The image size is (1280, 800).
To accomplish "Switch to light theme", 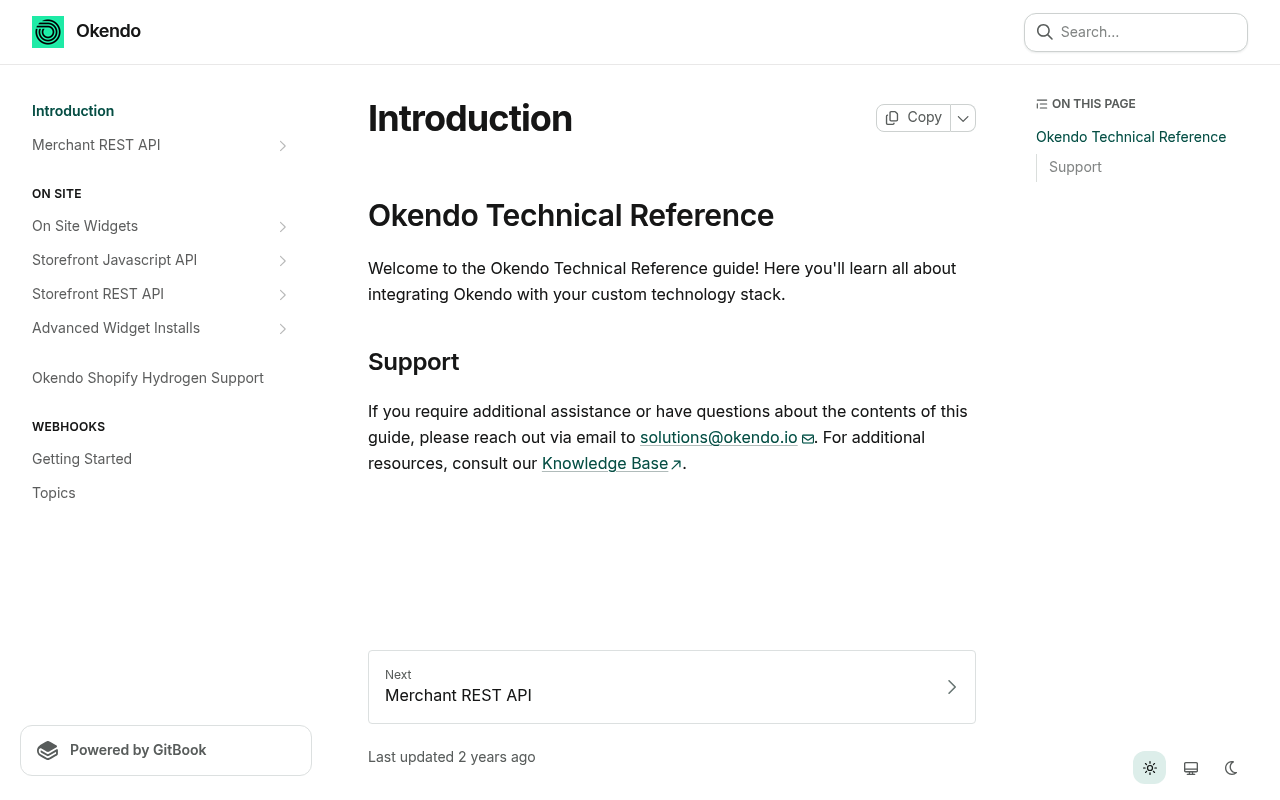I will pyautogui.click(x=1150, y=768).
